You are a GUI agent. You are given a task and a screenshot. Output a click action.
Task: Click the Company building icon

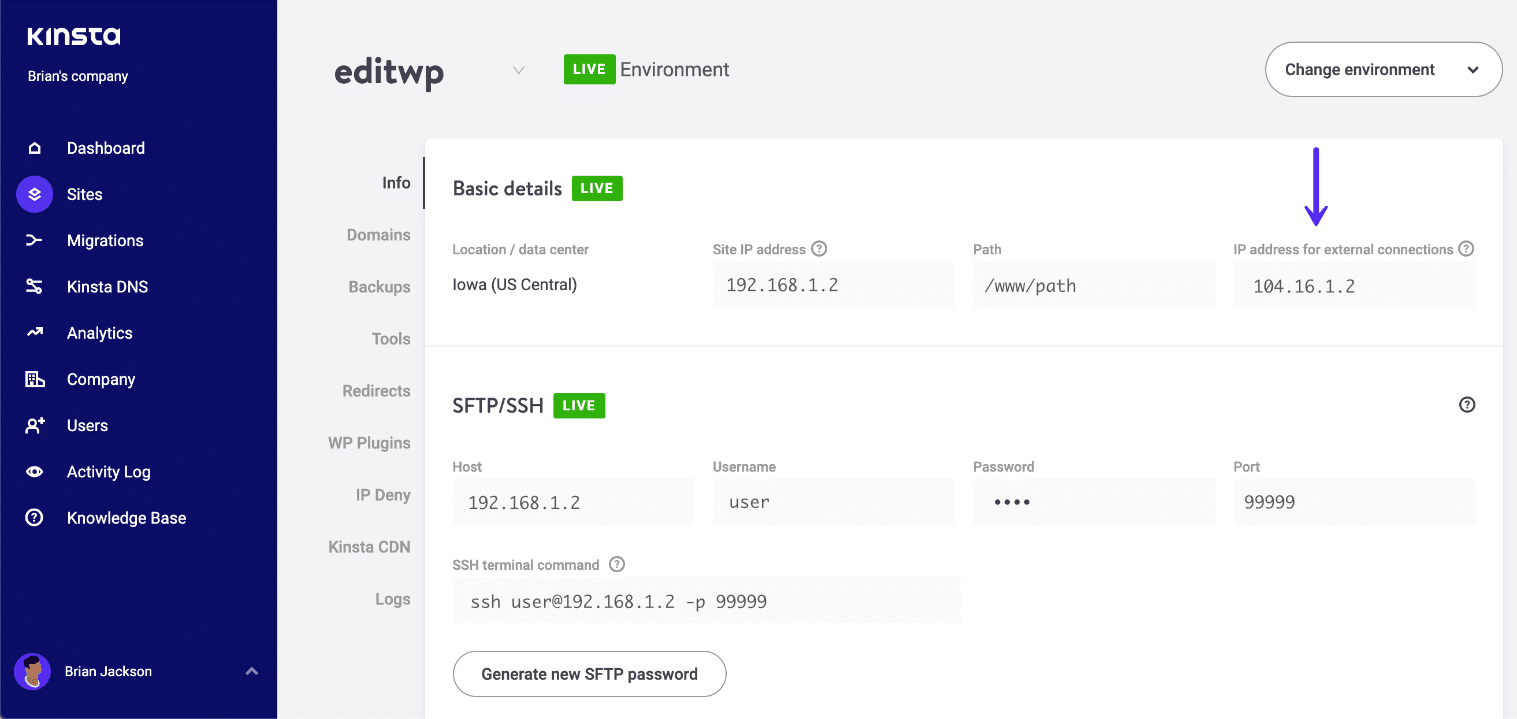35,379
